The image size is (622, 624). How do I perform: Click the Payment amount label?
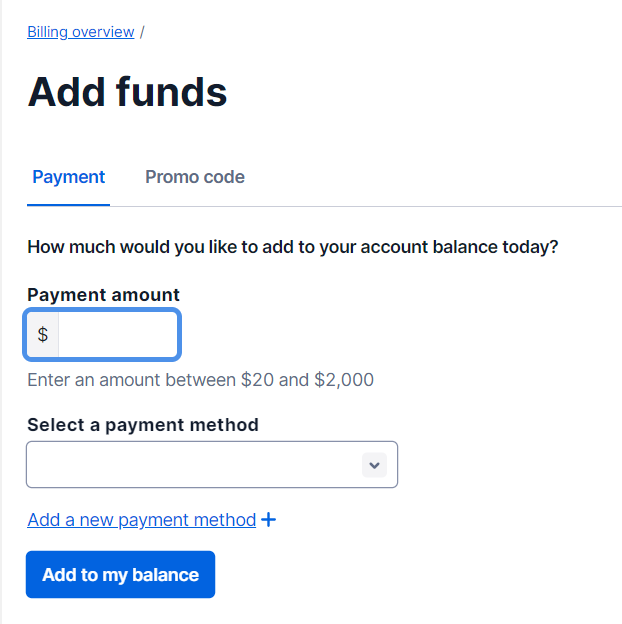coord(104,295)
